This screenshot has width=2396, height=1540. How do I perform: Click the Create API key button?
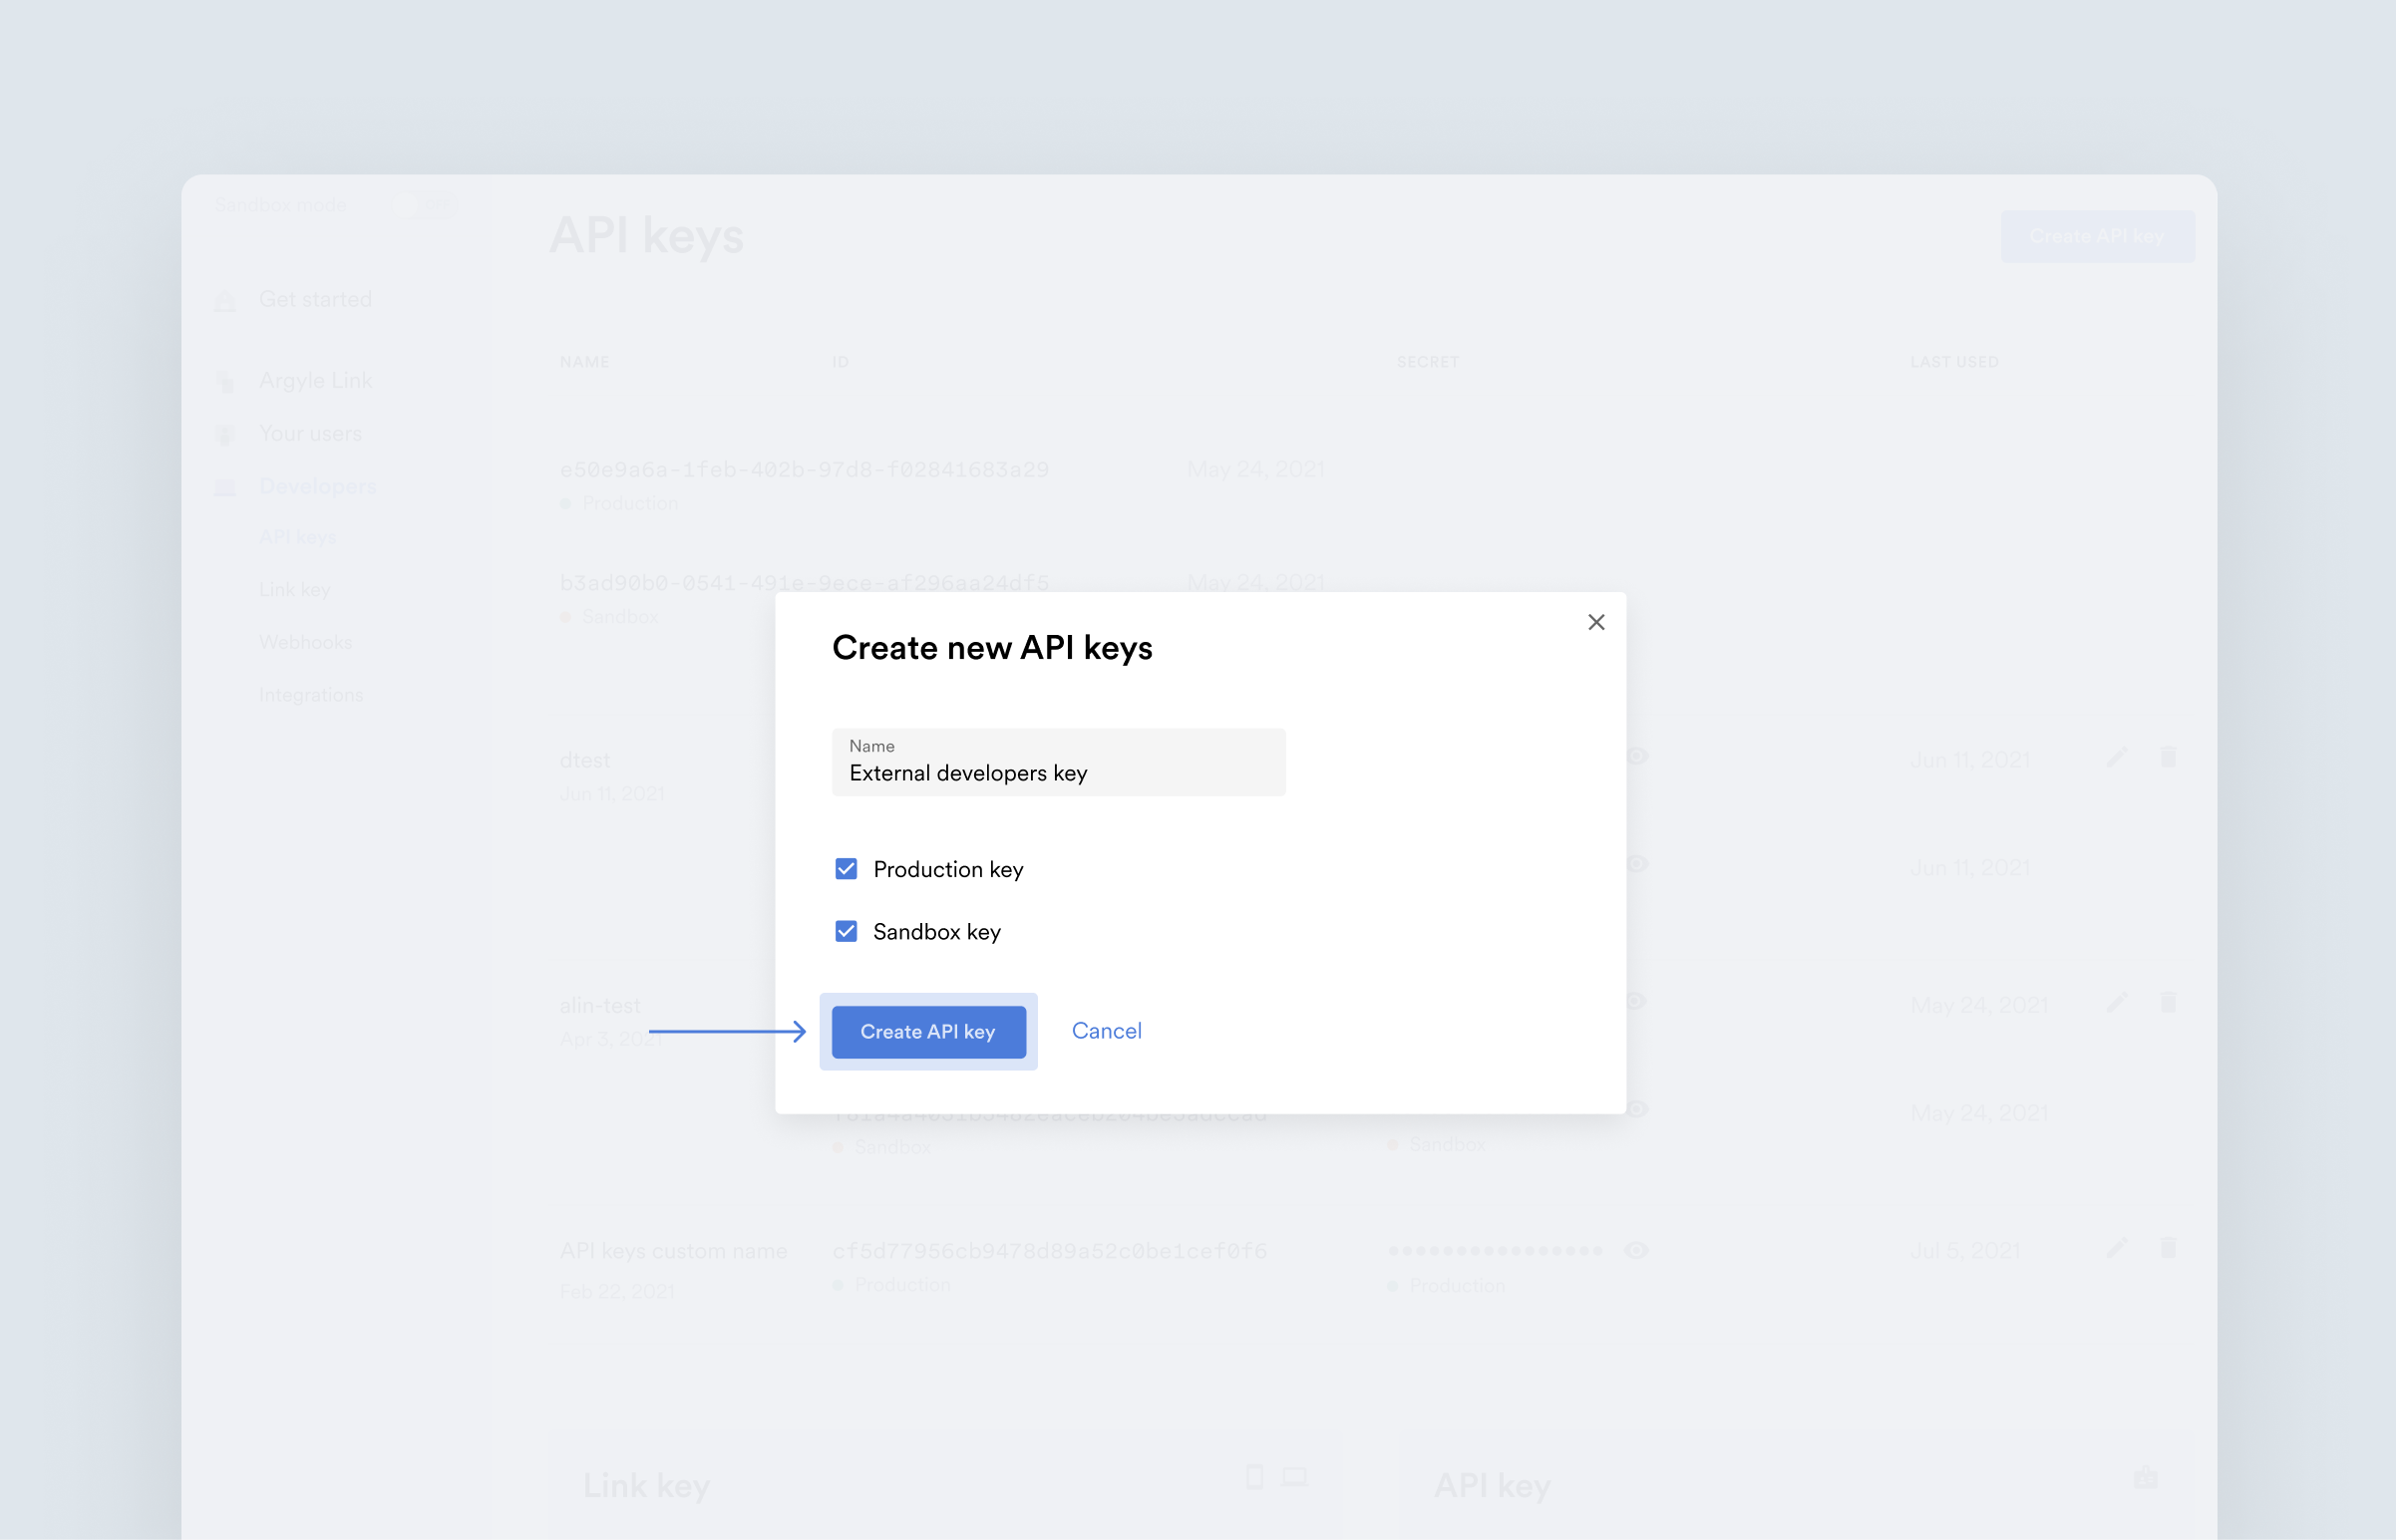point(927,1031)
